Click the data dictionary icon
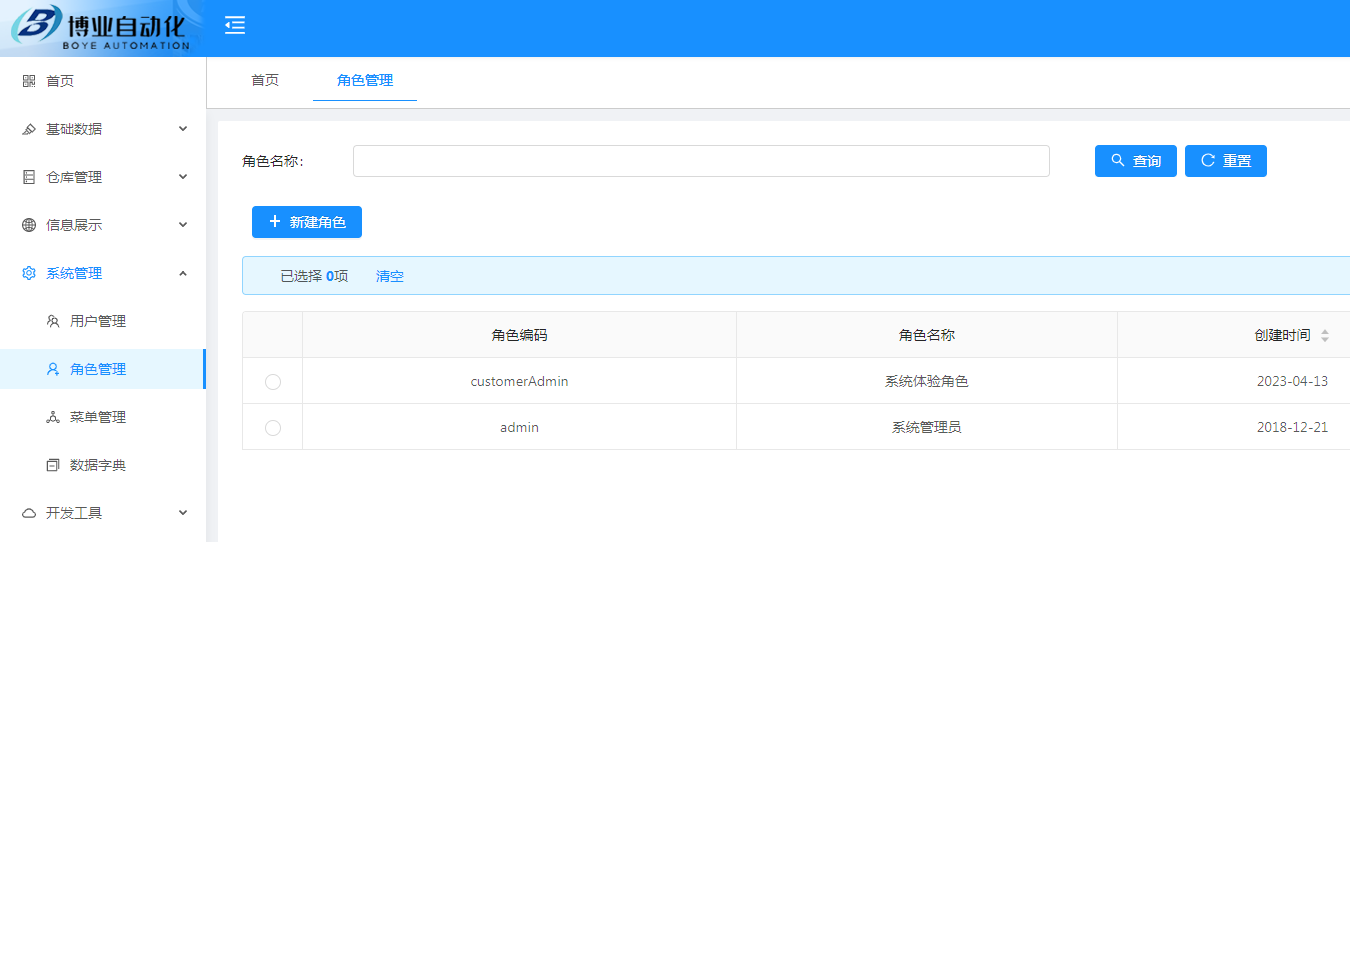1350x975 pixels. 53,465
